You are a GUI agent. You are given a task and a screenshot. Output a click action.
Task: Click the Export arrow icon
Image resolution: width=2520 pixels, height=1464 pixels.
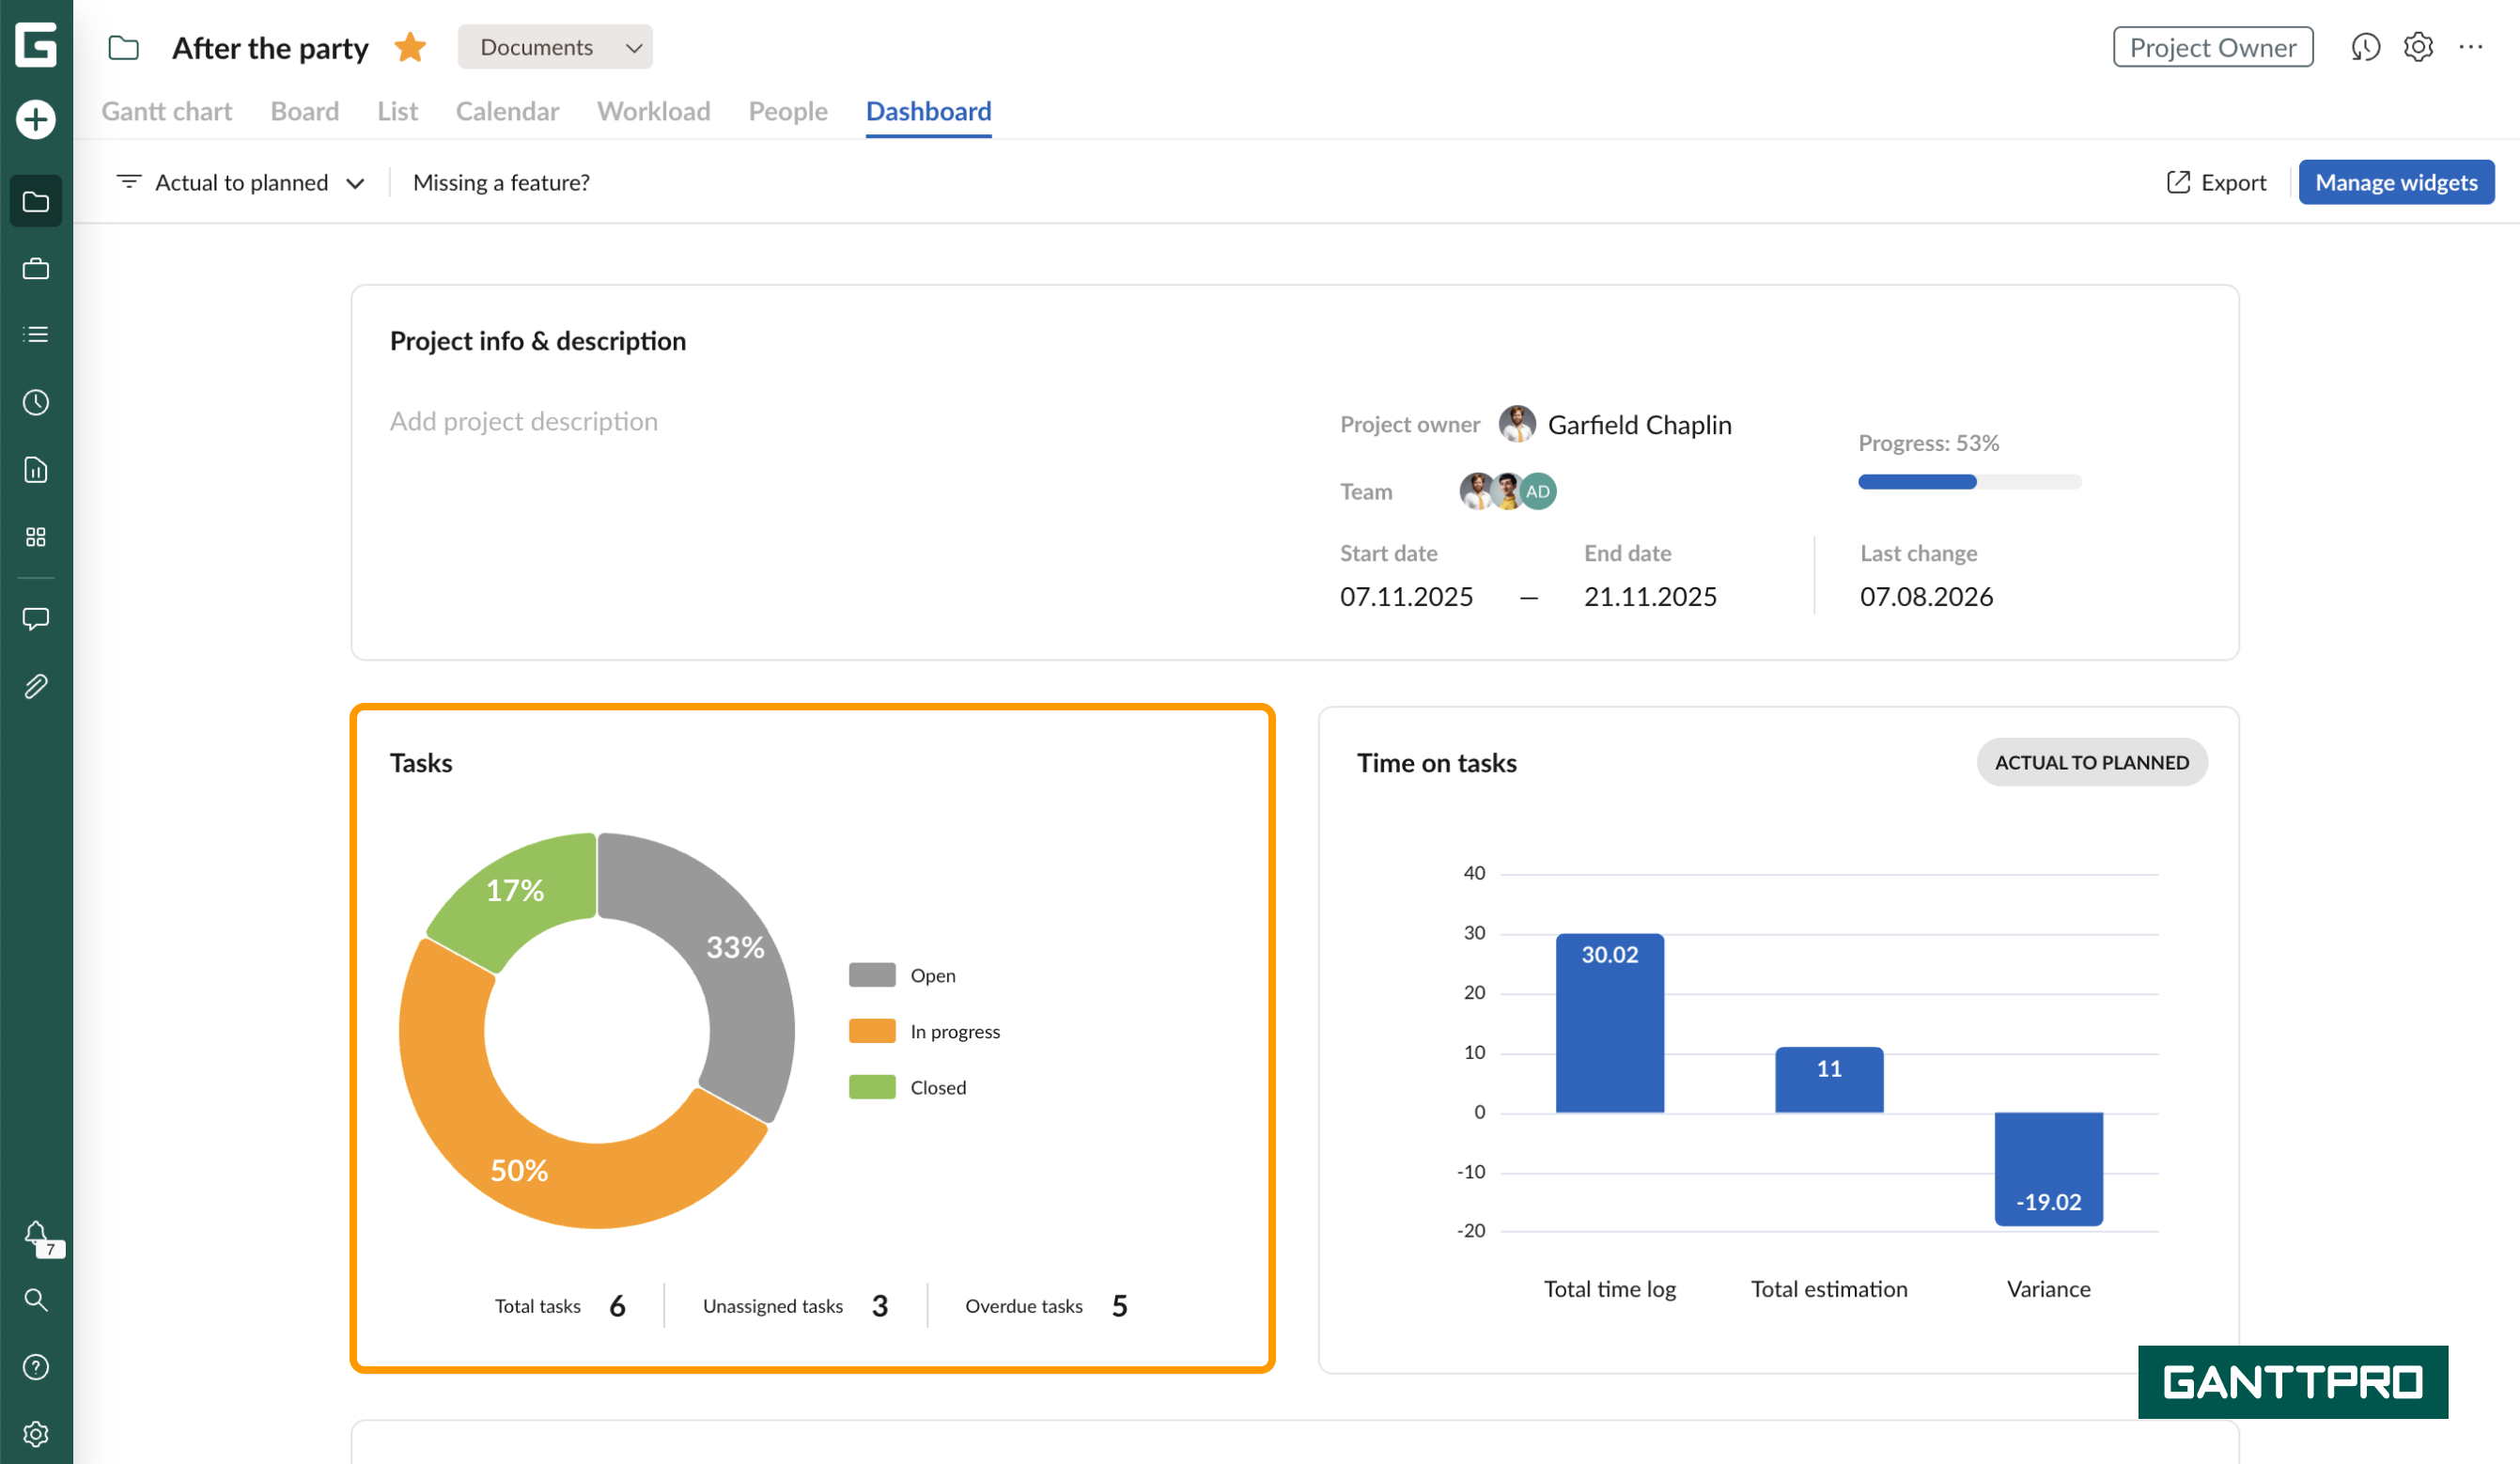(x=2178, y=182)
